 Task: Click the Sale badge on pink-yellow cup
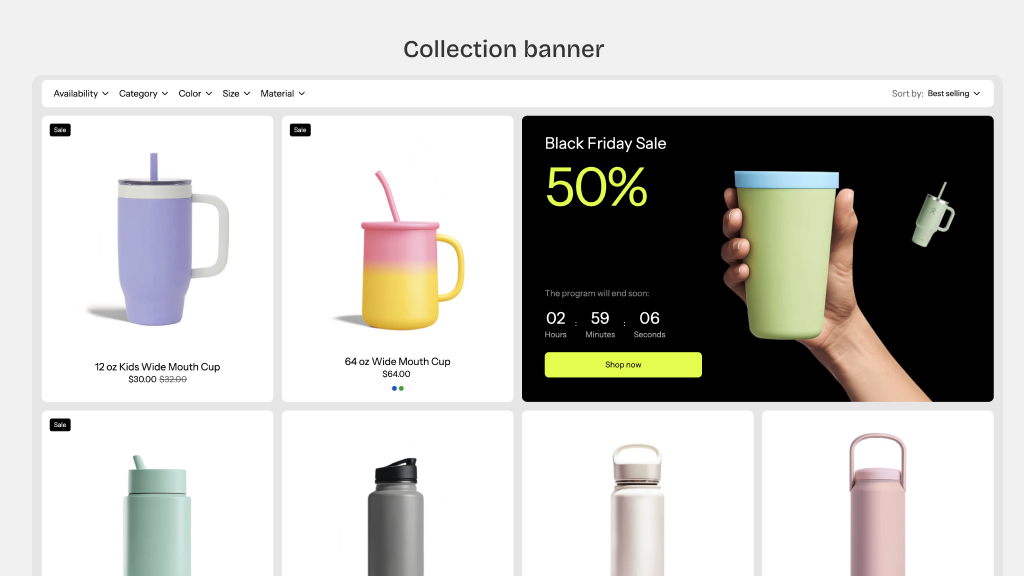pos(300,130)
